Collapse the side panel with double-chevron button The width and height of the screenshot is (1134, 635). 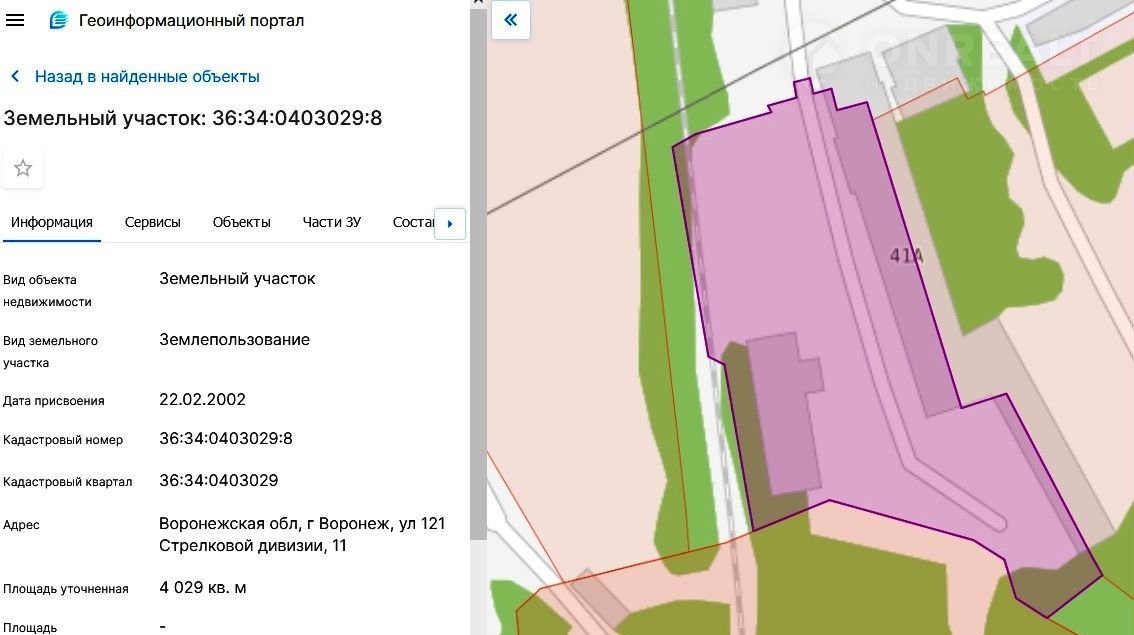point(511,20)
